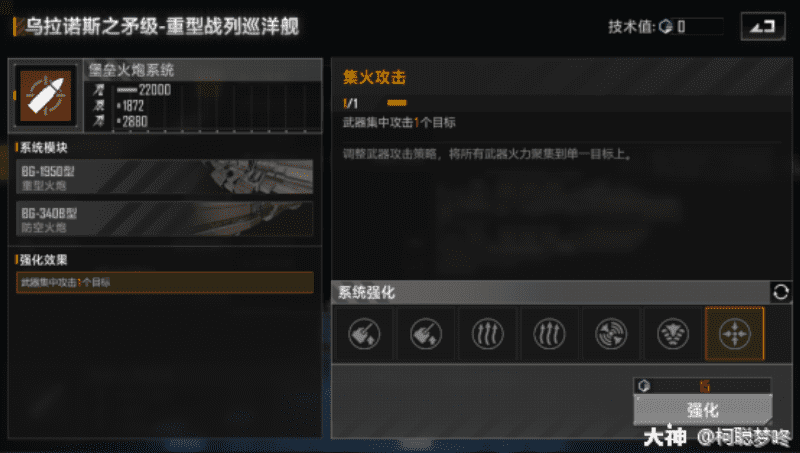800x453 pixels.
Task: Click the tech cost icon above 强化
Action: click(644, 386)
